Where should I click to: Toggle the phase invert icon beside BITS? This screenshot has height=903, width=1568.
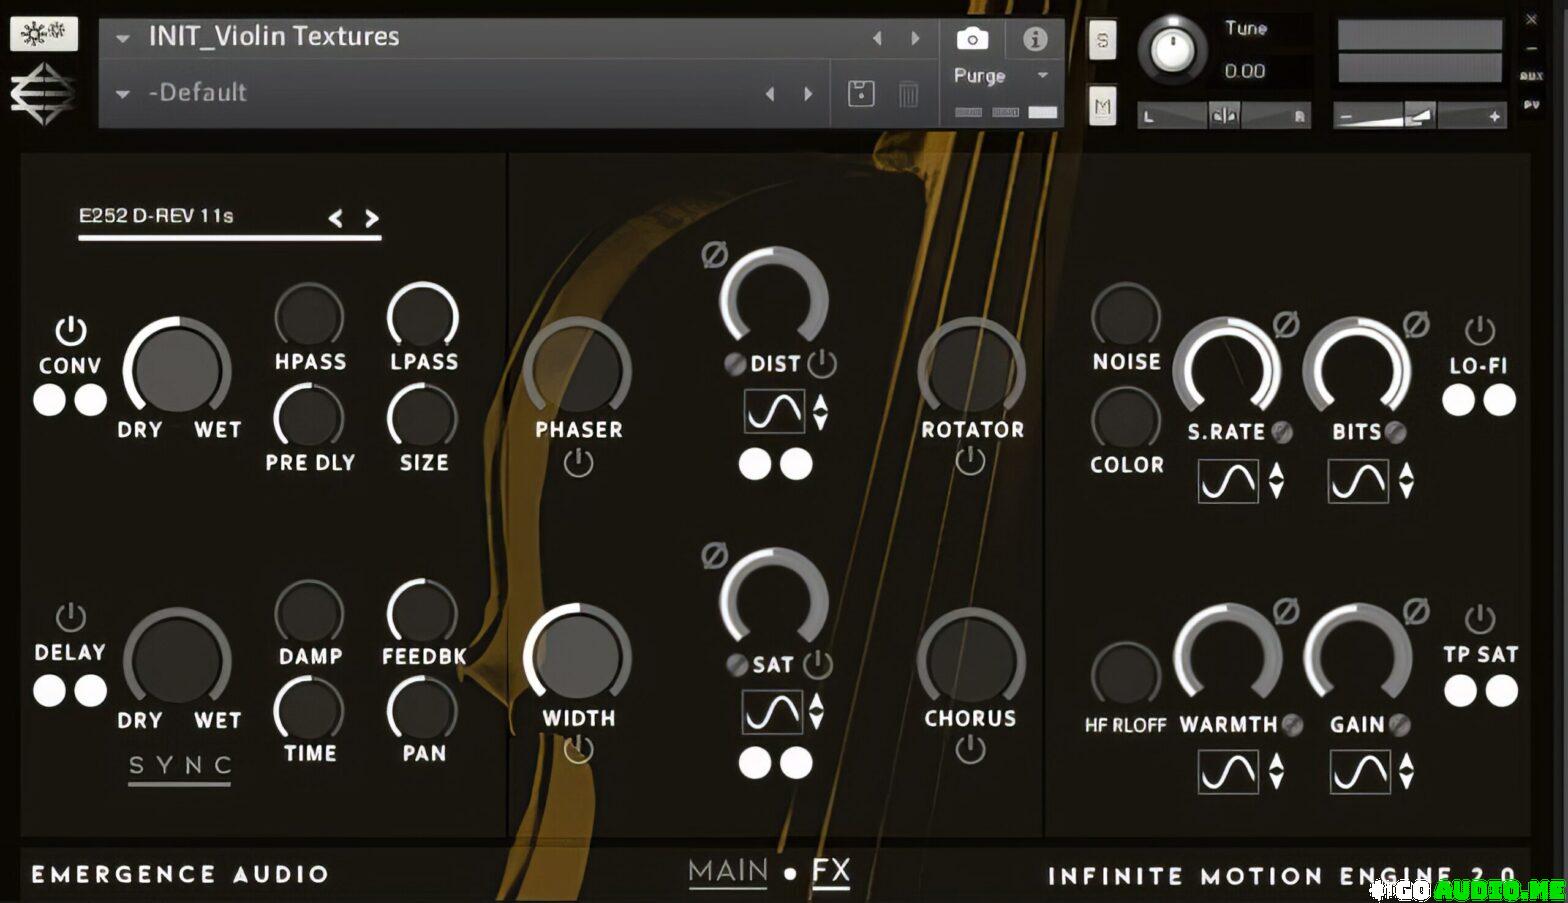coord(1416,324)
